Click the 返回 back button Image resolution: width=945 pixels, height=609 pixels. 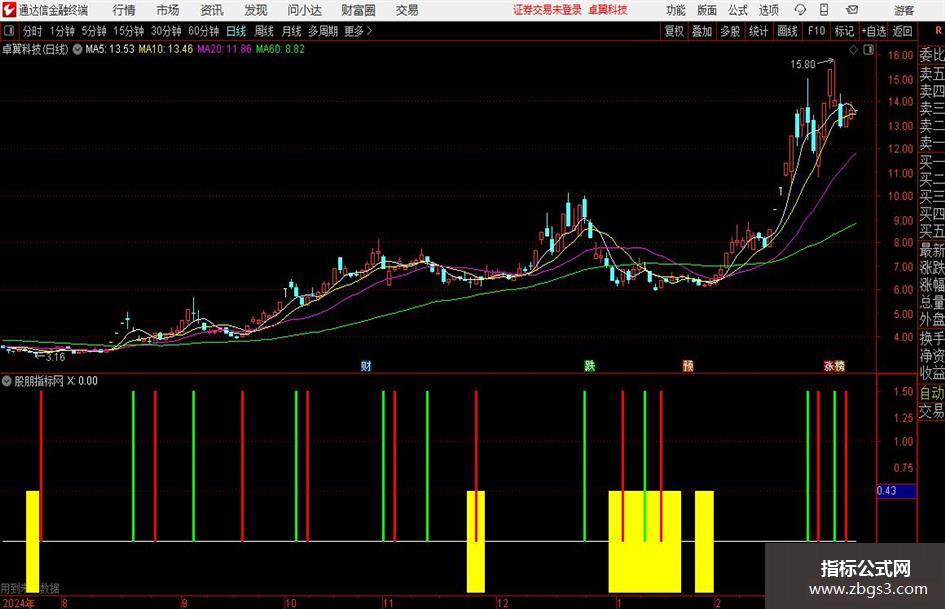pyautogui.click(x=902, y=31)
